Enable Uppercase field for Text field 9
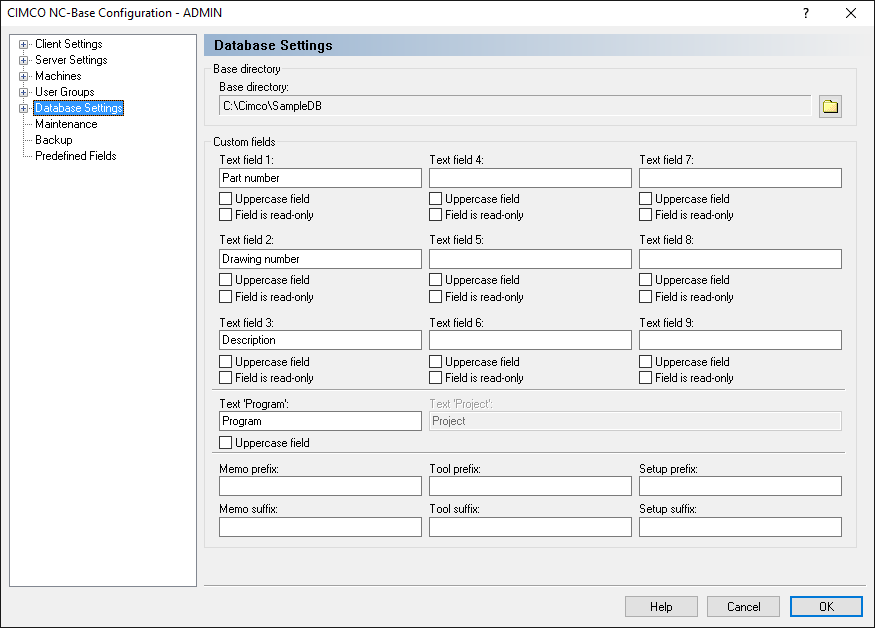Screen dimensions: 875x628 click(645, 362)
